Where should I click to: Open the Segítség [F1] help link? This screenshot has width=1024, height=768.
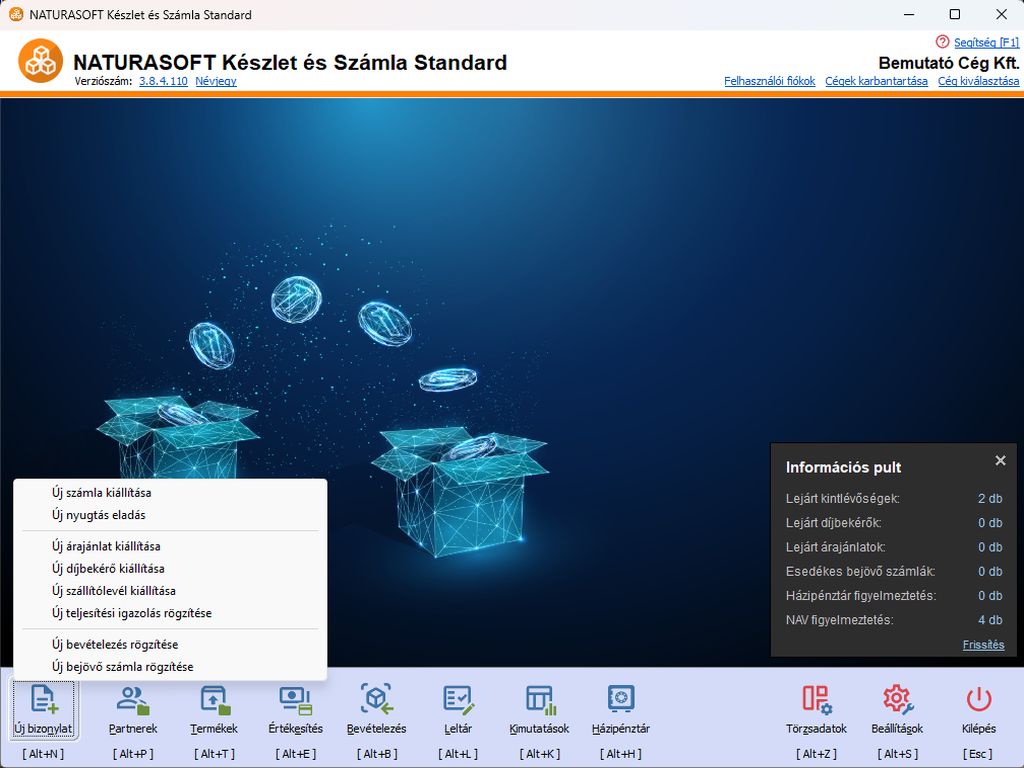[x=986, y=42]
